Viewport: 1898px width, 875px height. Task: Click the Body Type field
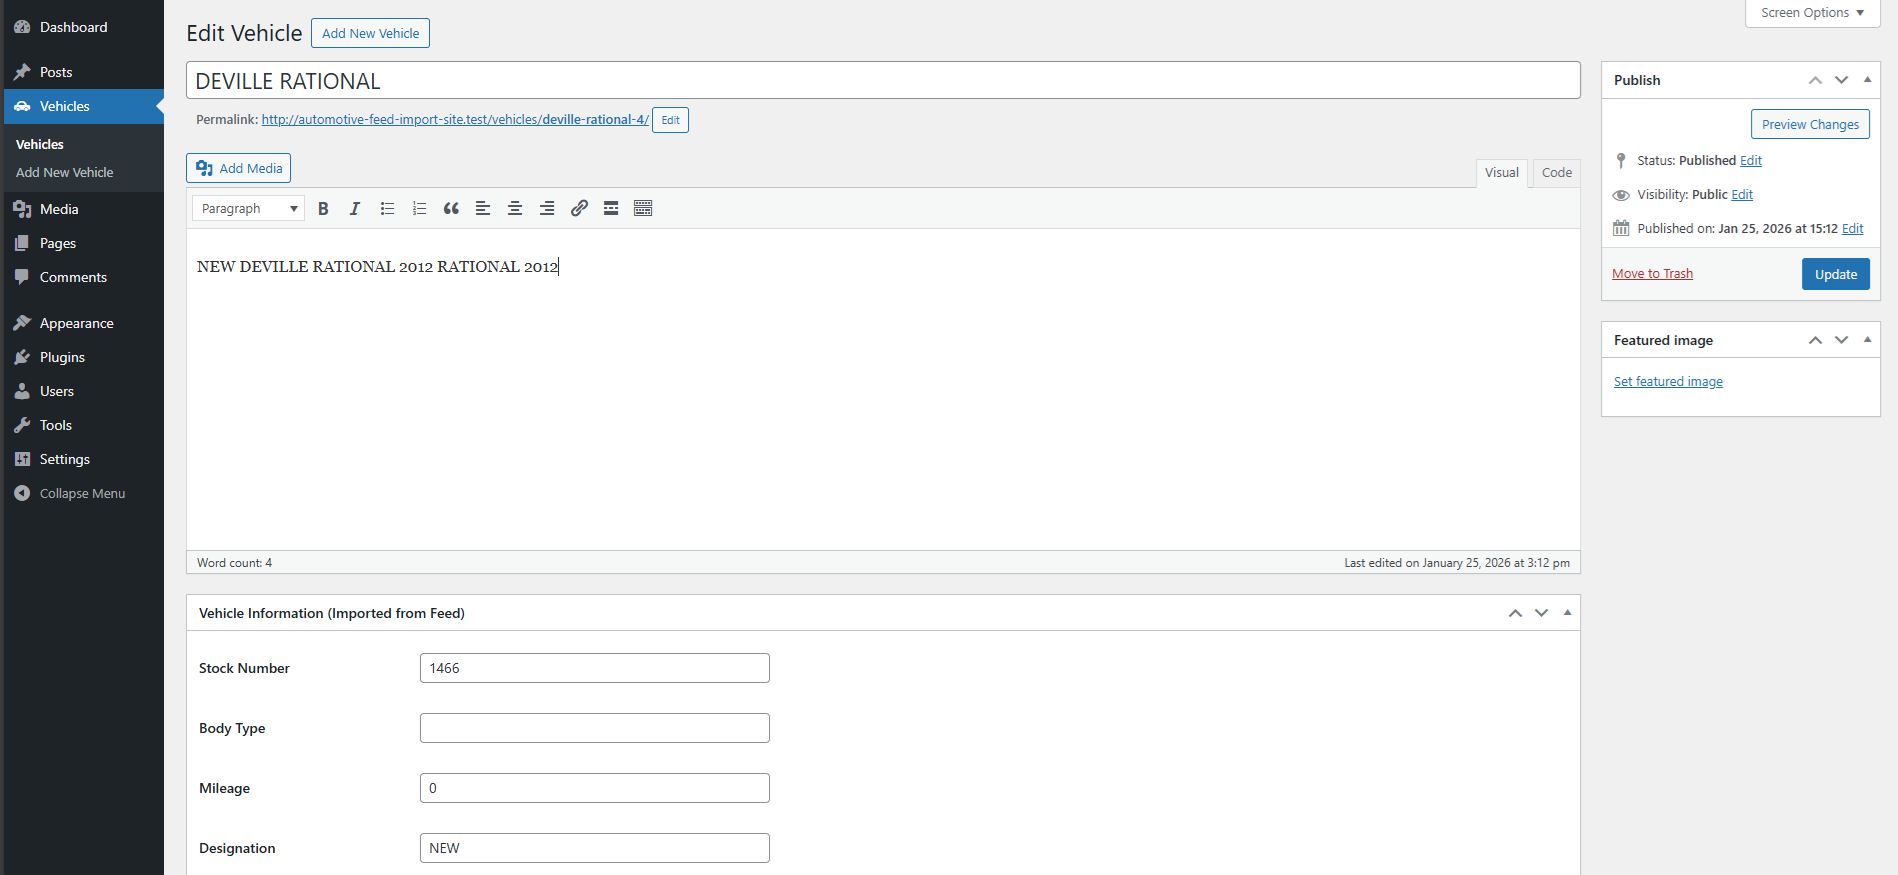[595, 728]
